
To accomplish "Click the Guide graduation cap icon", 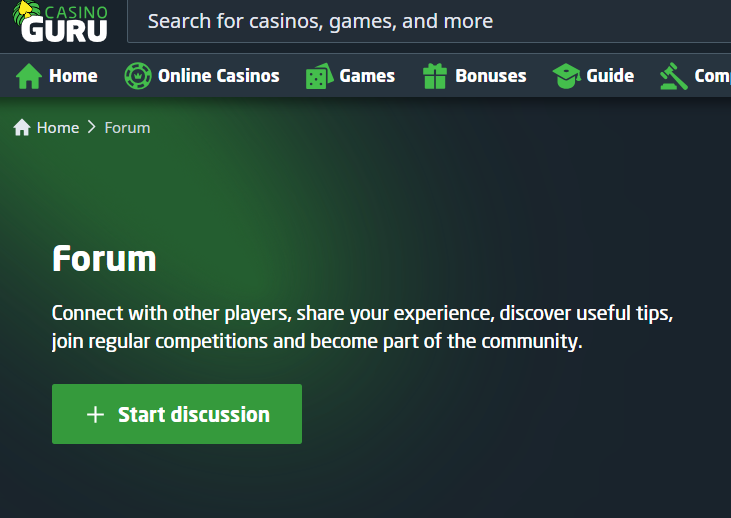I will 566,76.
